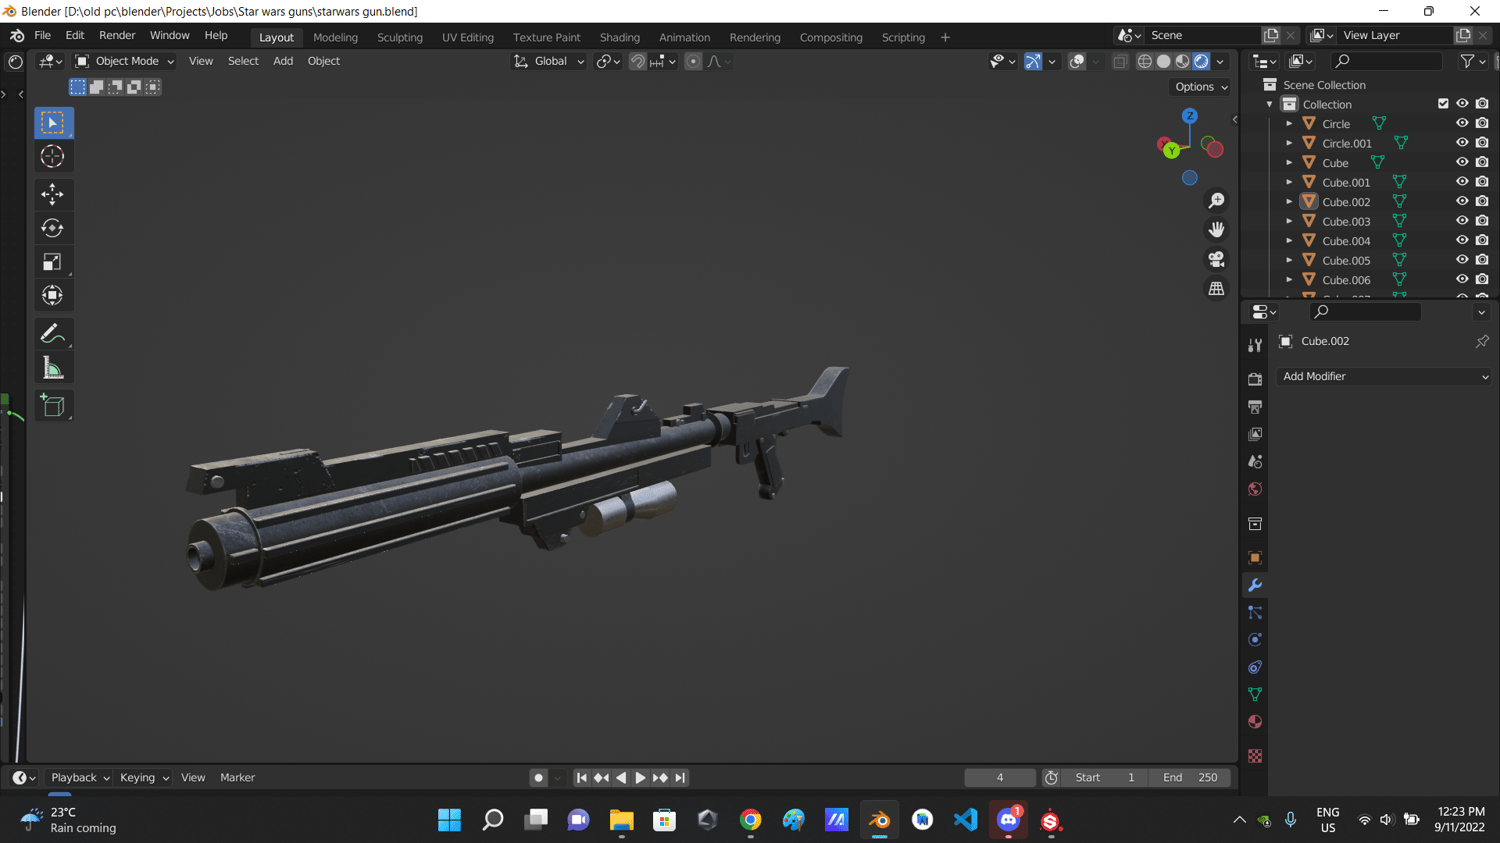
Task: Toggle the camera view icon
Action: tap(1216, 259)
